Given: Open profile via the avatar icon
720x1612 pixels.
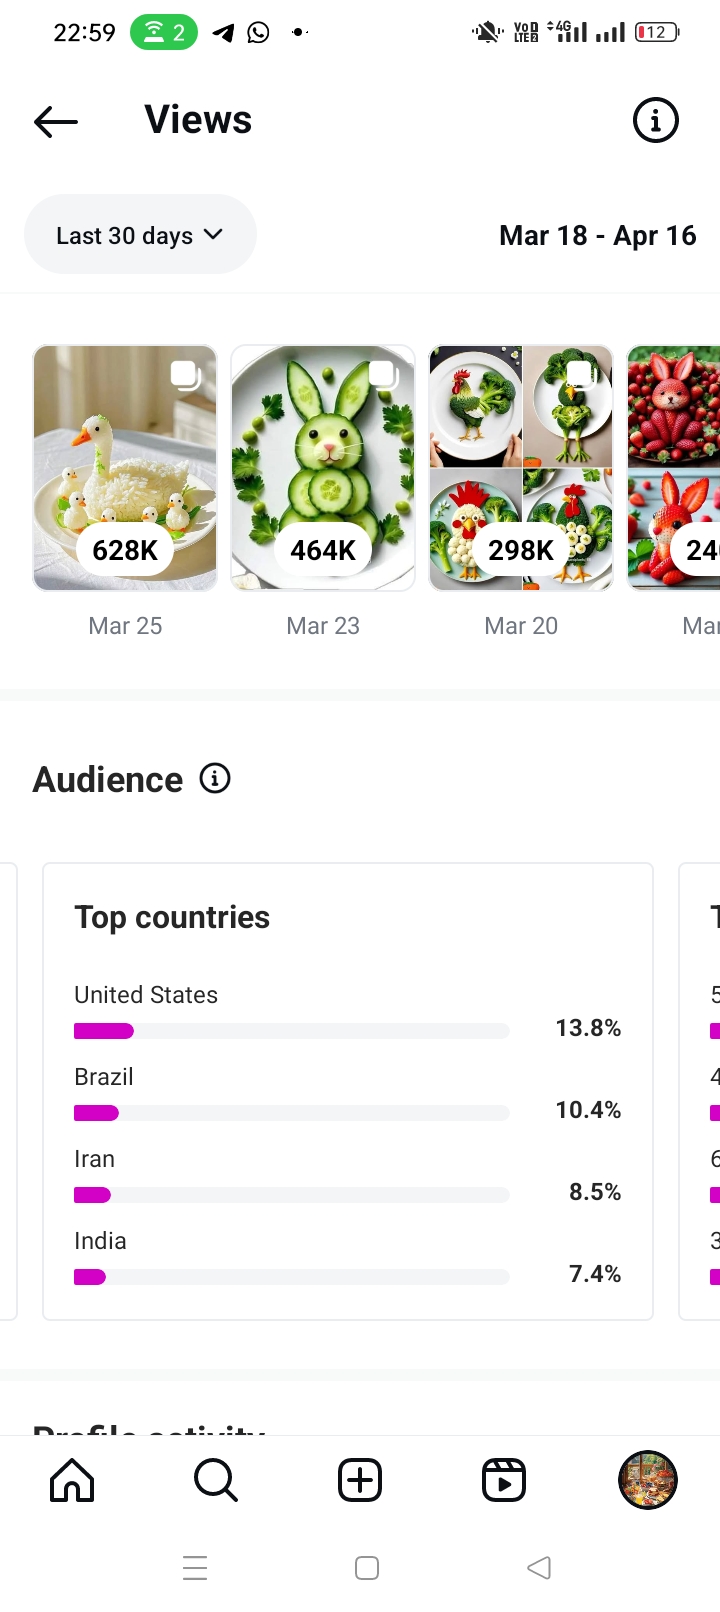Looking at the screenshot, I should tap(648, 1480).
